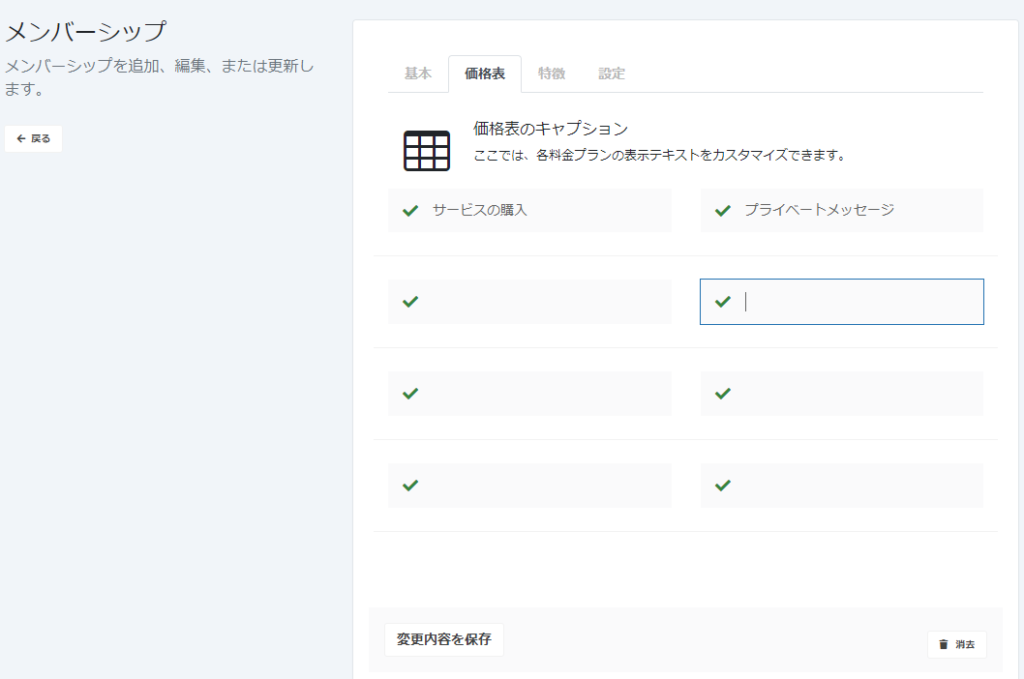Click the 戻る back button

(x=34, y=139)
